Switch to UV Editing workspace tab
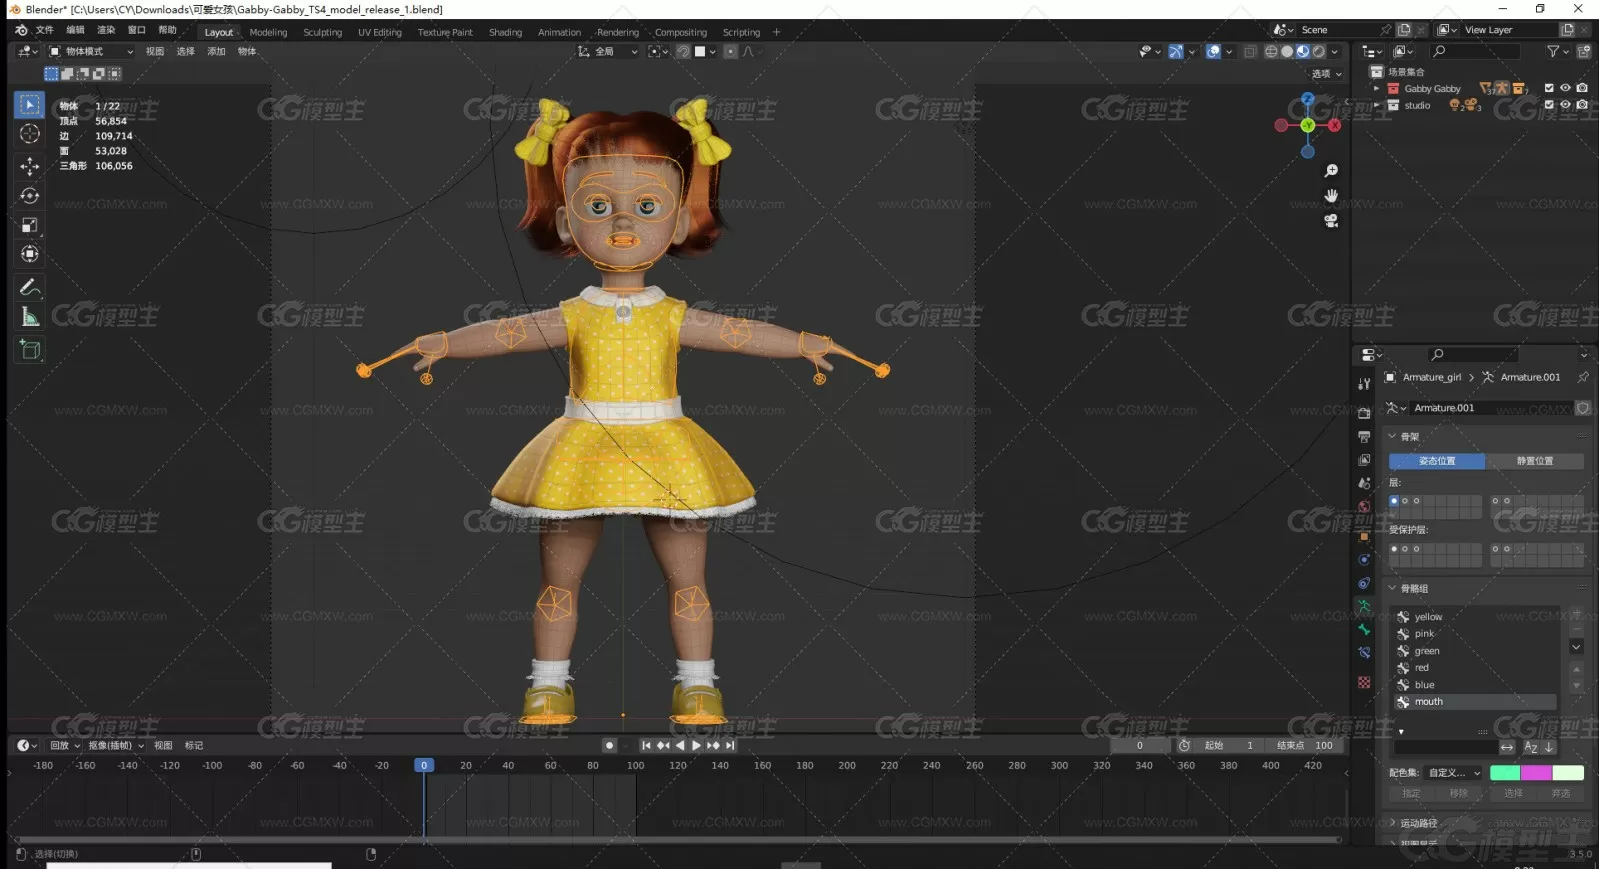Viewport: 1599px width, 869px height. click(x=380, y=32)
